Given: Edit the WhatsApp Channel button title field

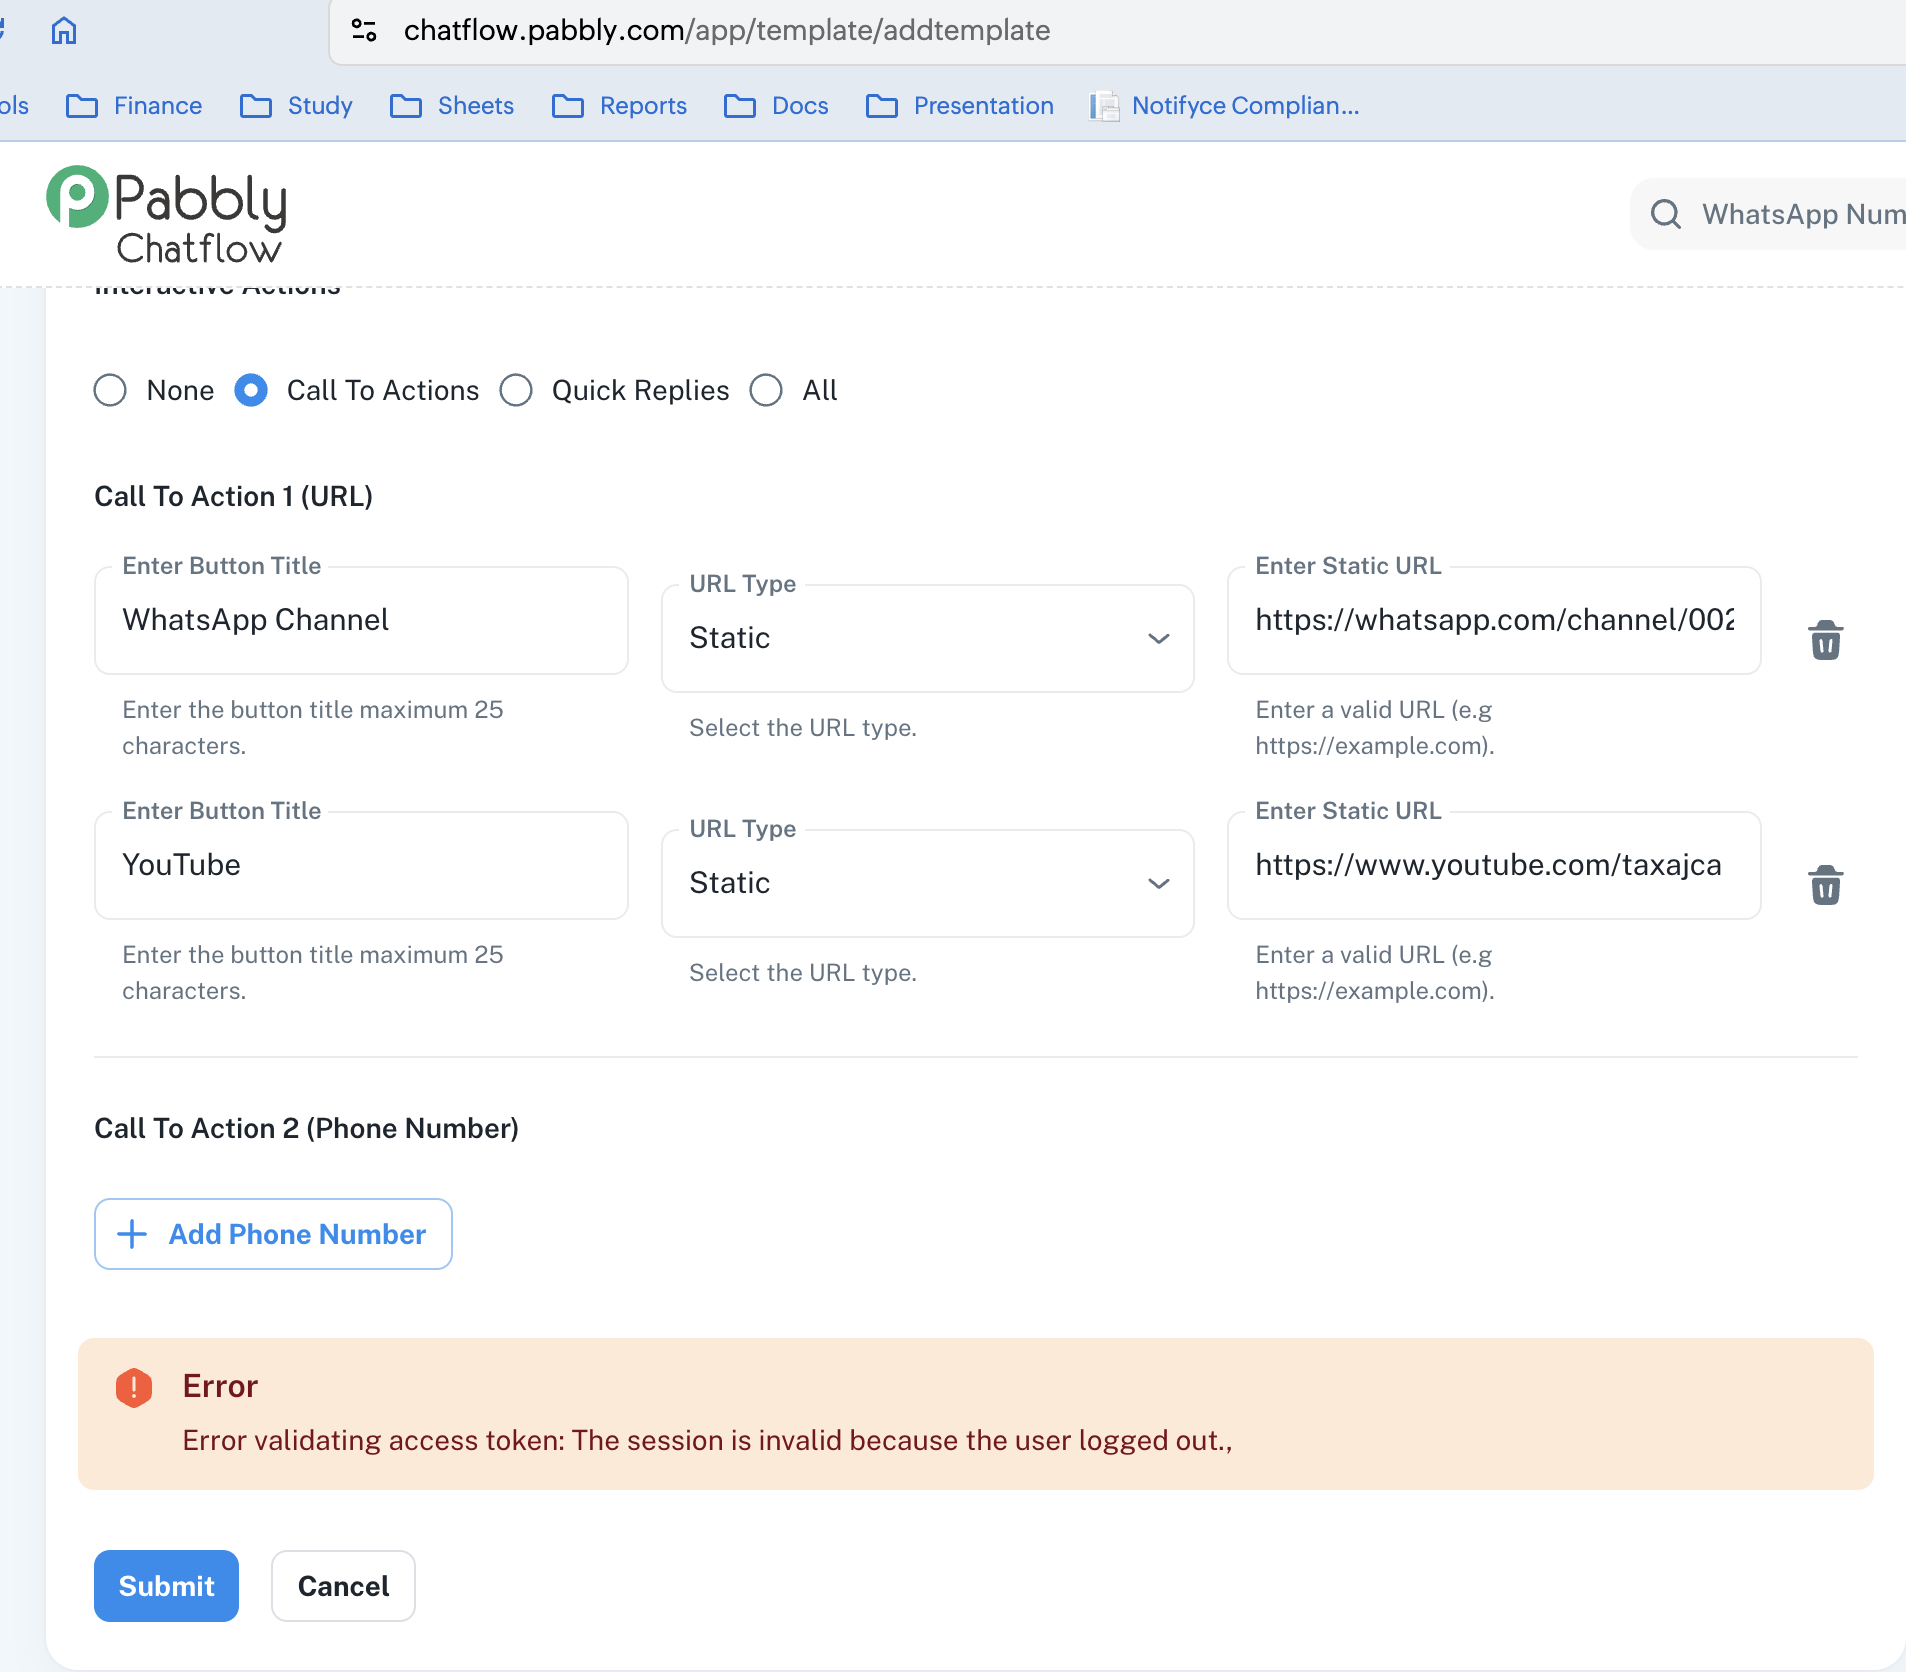Looking at the screenshot, I should point(361,620).
